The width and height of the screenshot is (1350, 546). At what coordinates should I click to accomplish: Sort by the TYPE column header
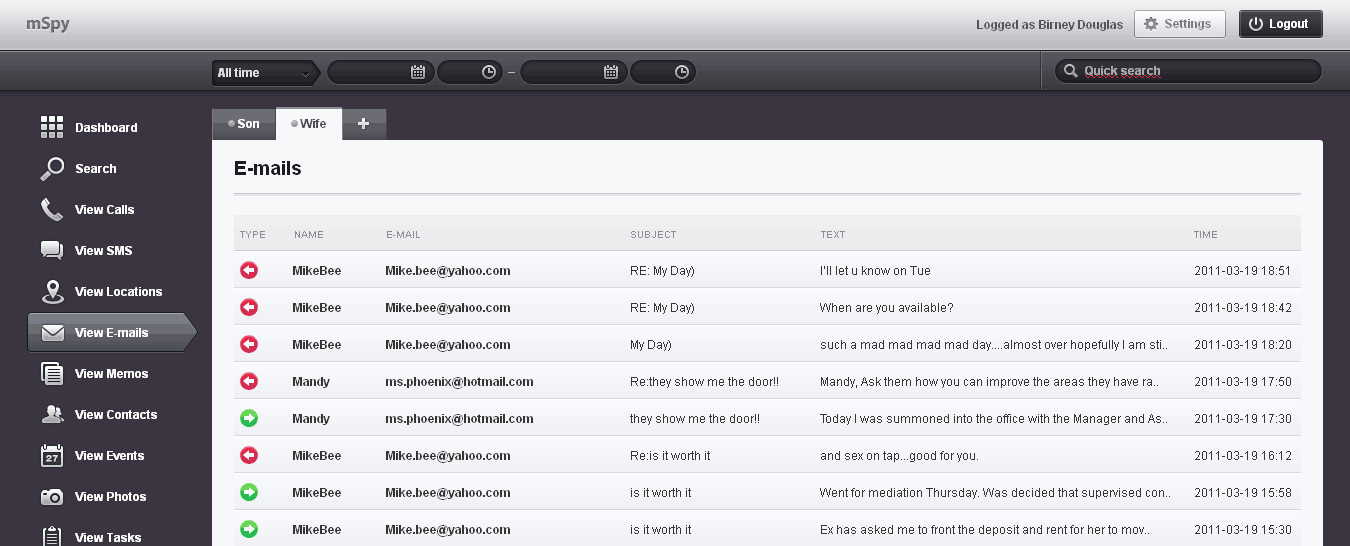(253, 235)
